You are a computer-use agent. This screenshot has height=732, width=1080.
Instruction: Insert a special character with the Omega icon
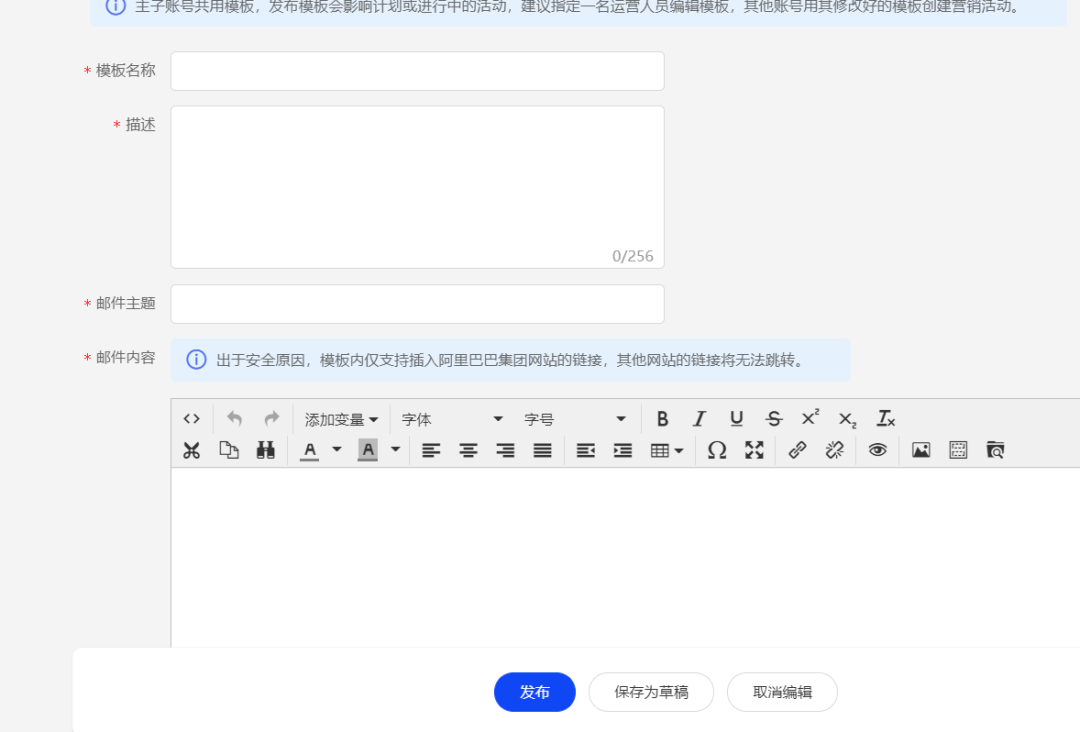[716, 450]
